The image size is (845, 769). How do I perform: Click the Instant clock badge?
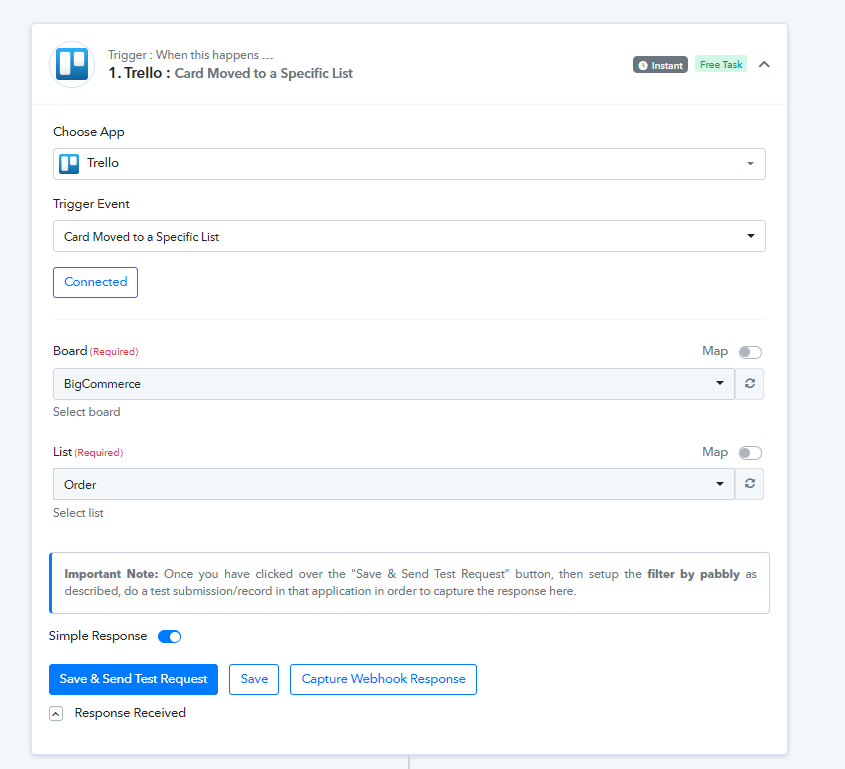pyautogui.click(x=660, y=65)
